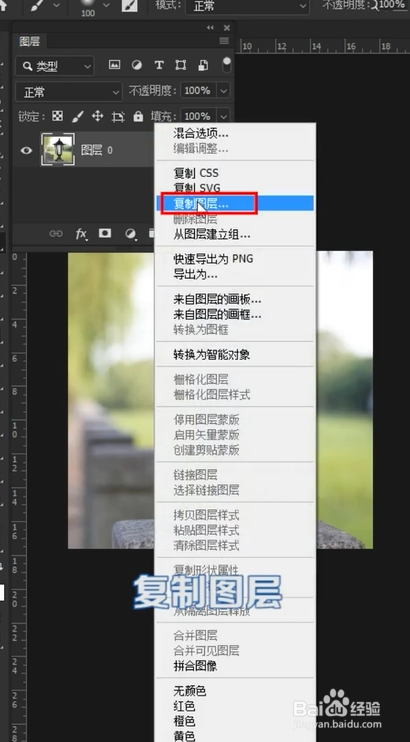Open the fx layer style menu

[x=81, y=233]
